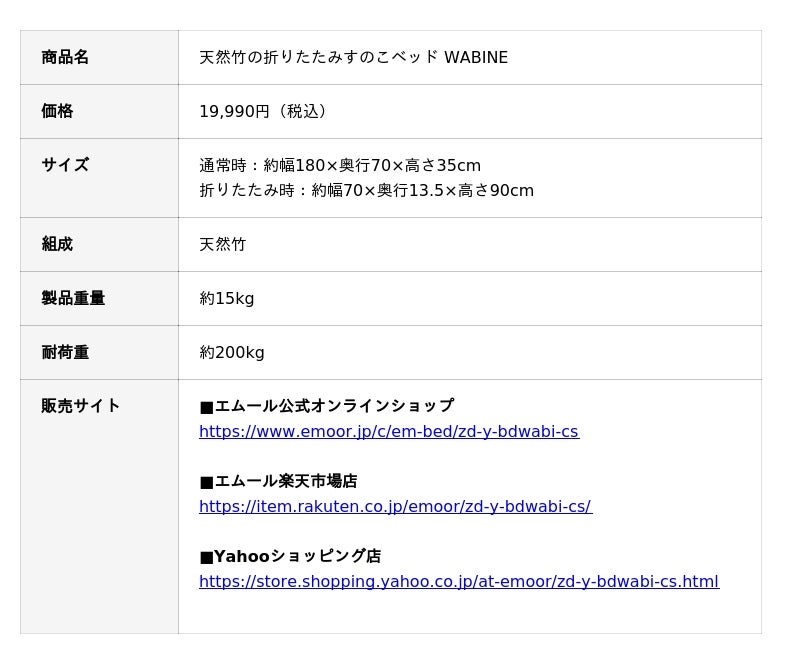Screen dimensions: 800x664
Task: Click the 約200kg load capacity value
Action: (x=232, y=353)
